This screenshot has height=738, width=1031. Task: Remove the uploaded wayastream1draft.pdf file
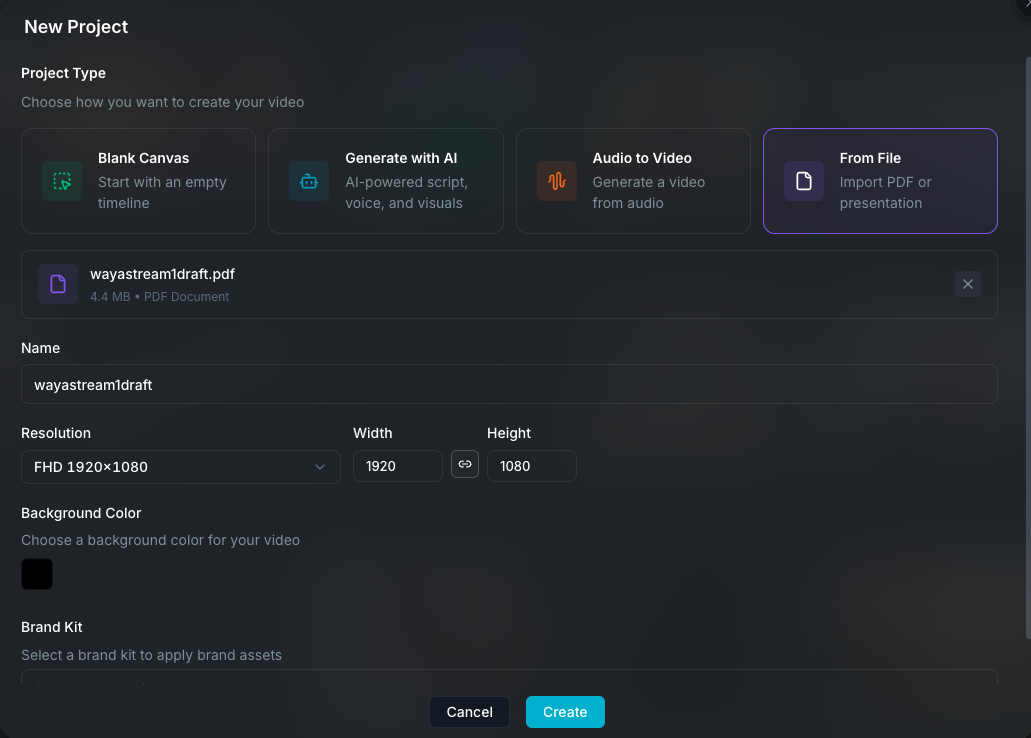(x=967, y=283)
